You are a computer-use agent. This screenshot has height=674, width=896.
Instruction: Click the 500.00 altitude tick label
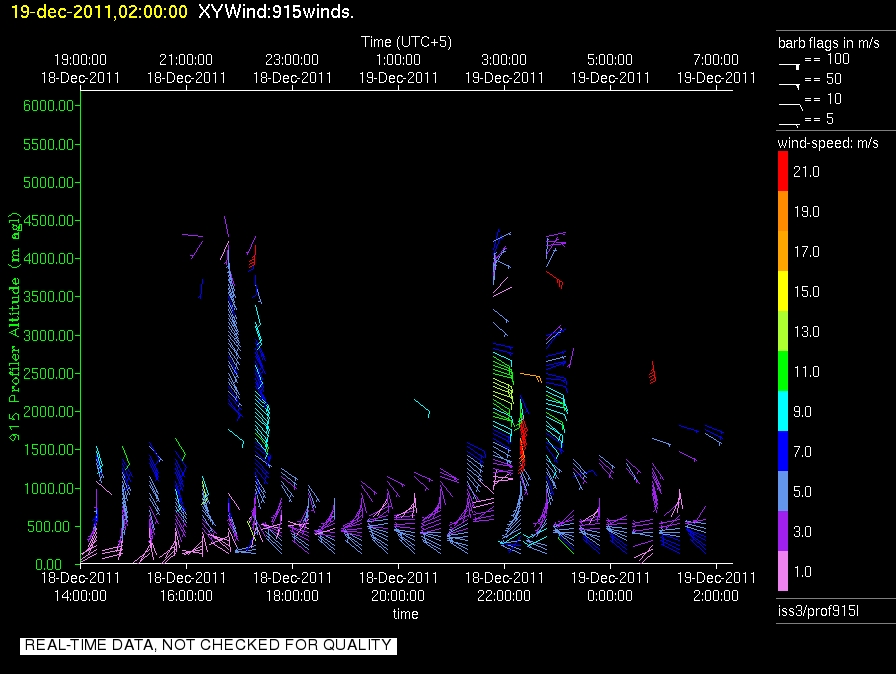[x=51, y=527]
